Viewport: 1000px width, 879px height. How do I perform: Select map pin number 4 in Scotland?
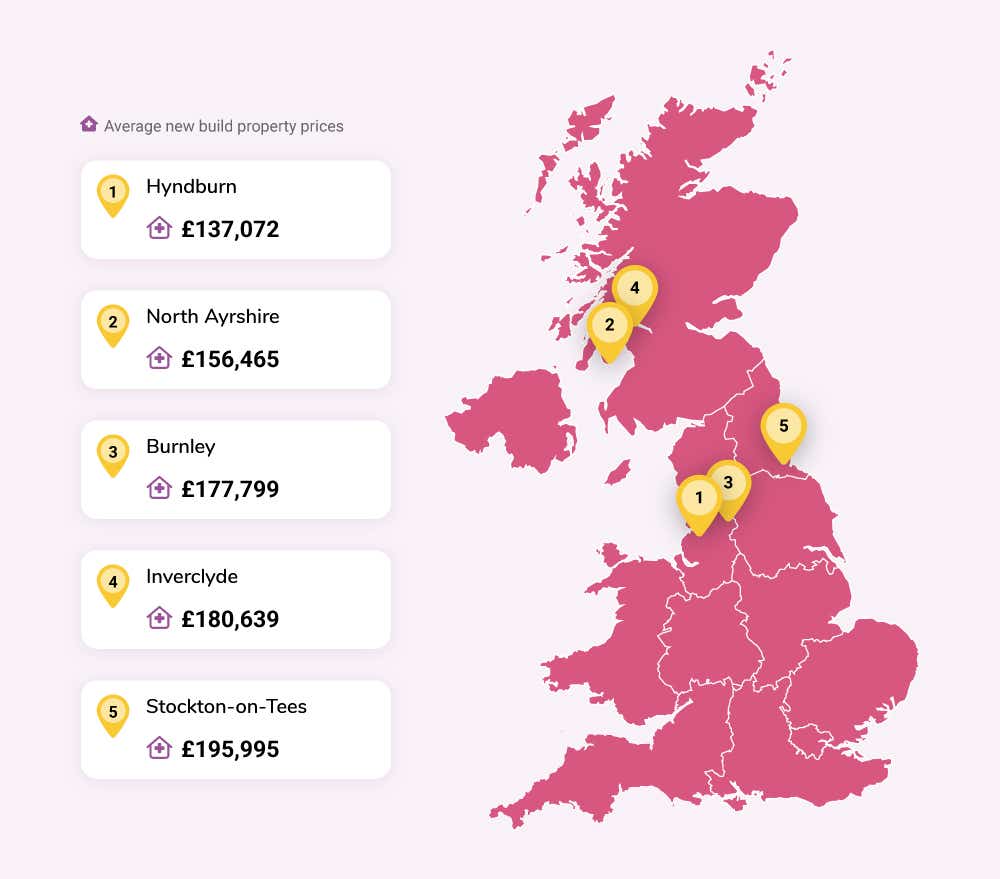coord(635,293)
